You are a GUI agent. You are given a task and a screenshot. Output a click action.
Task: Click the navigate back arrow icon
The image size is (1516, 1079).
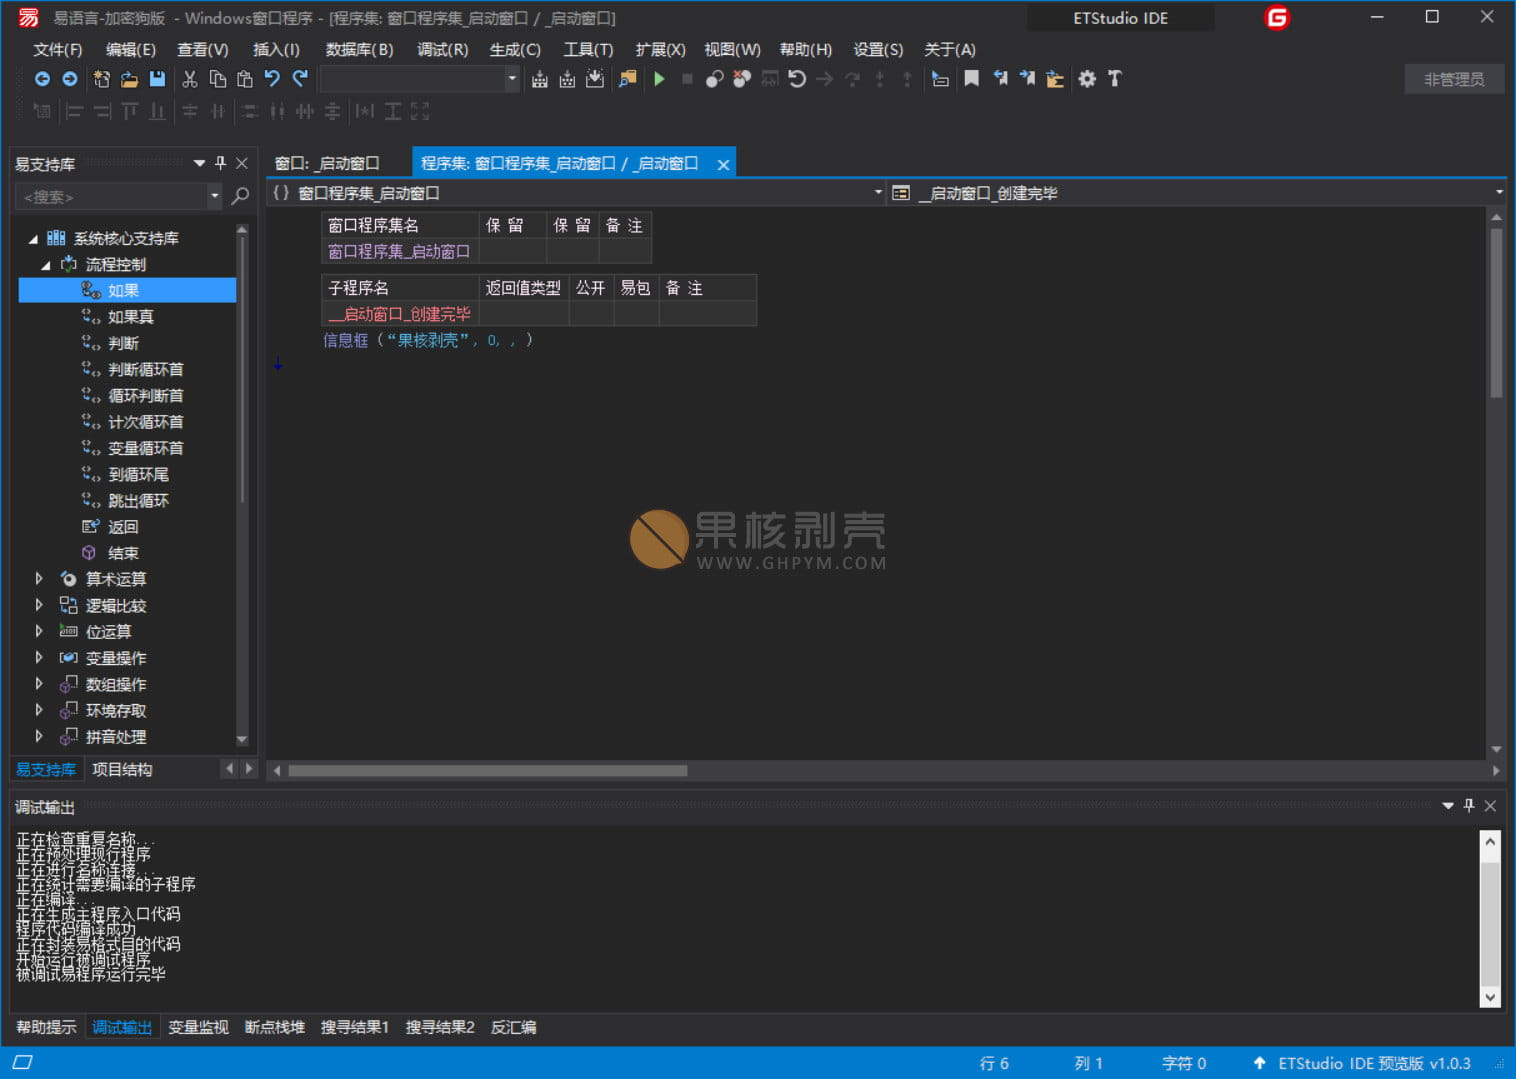[x=42, y=79]
